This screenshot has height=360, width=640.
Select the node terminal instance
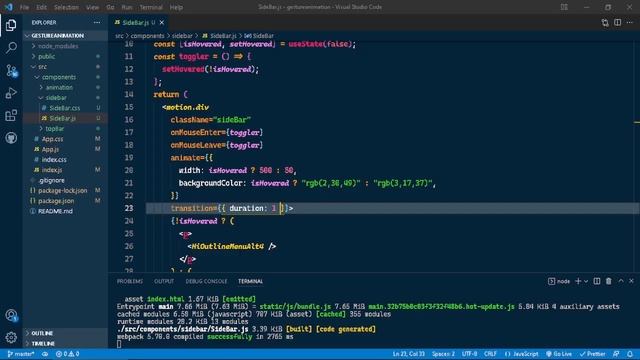tap(559, 281)
